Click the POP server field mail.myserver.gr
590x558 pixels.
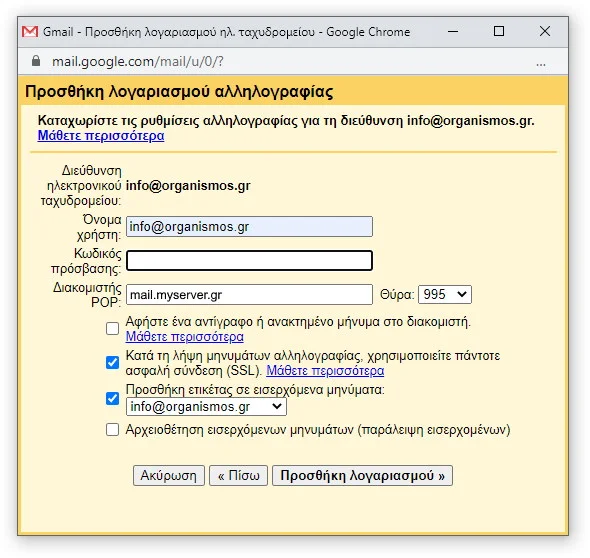tap(249, 294)
